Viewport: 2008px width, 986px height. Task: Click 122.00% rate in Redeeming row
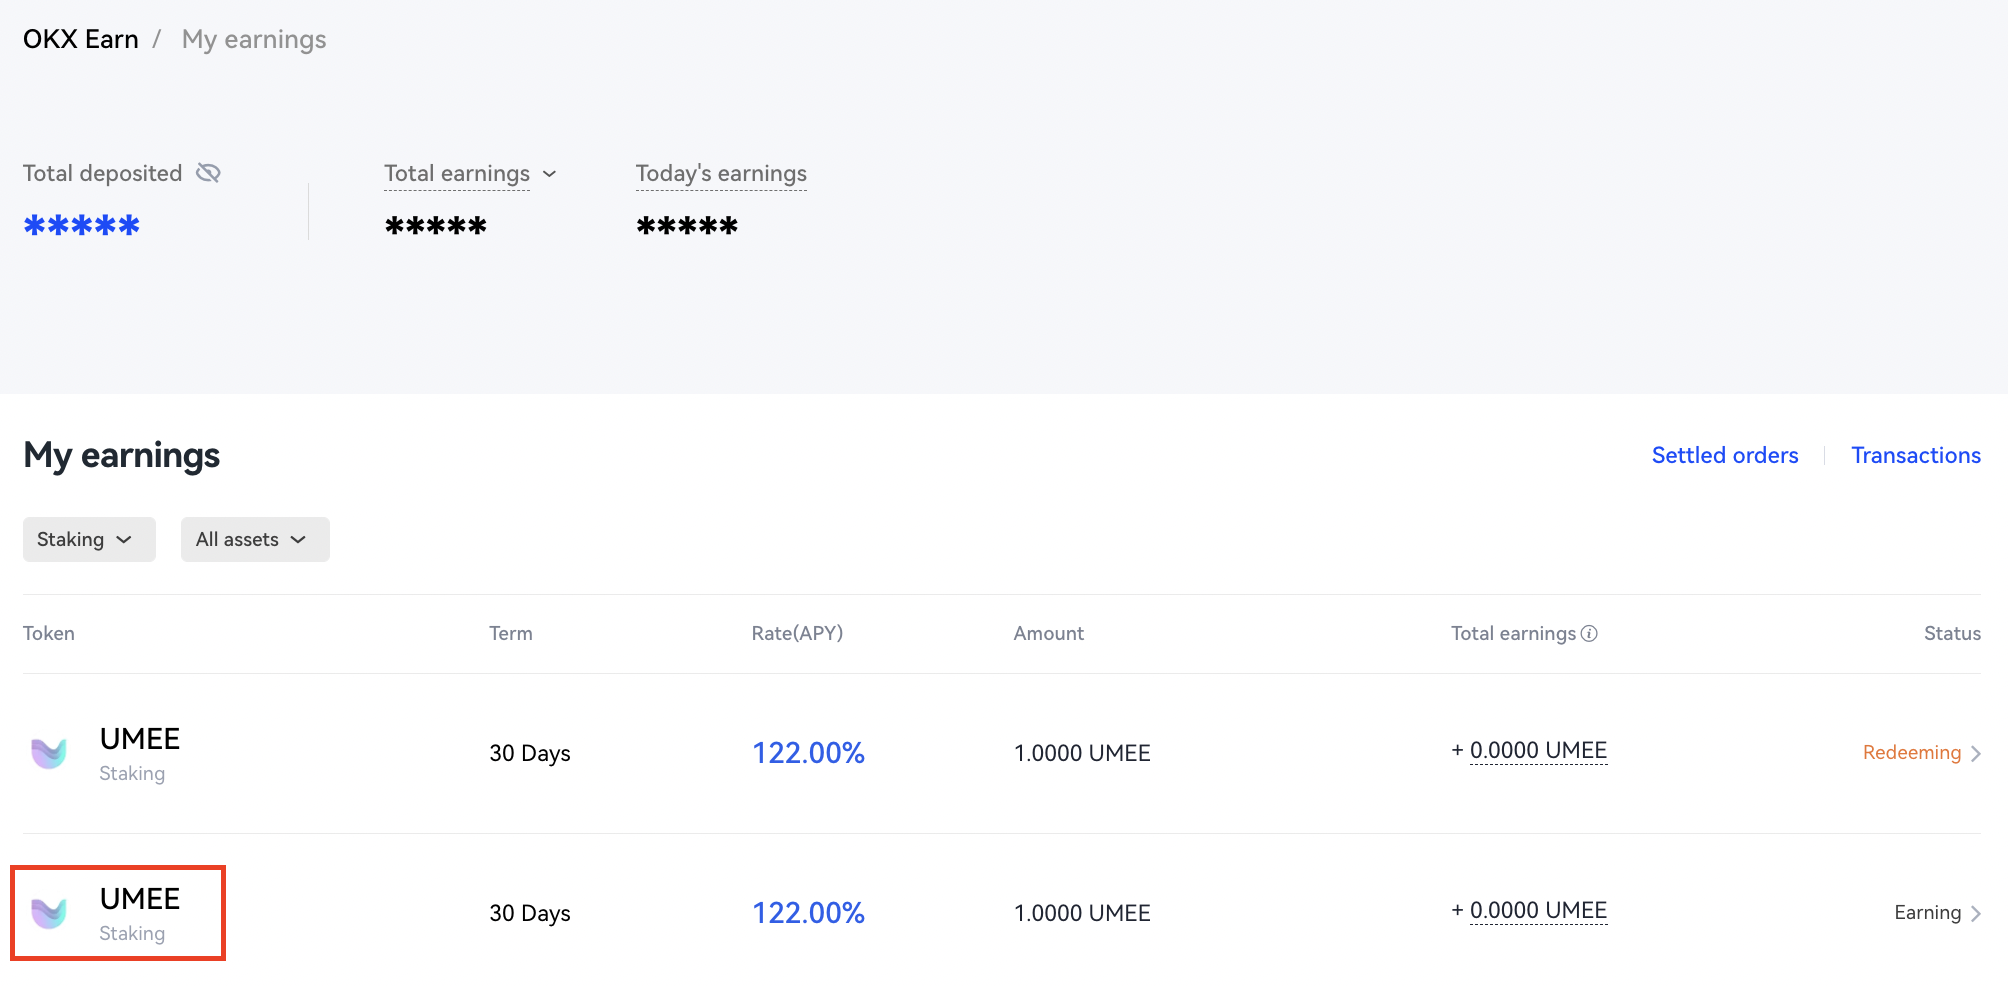(x=808, y=753)
